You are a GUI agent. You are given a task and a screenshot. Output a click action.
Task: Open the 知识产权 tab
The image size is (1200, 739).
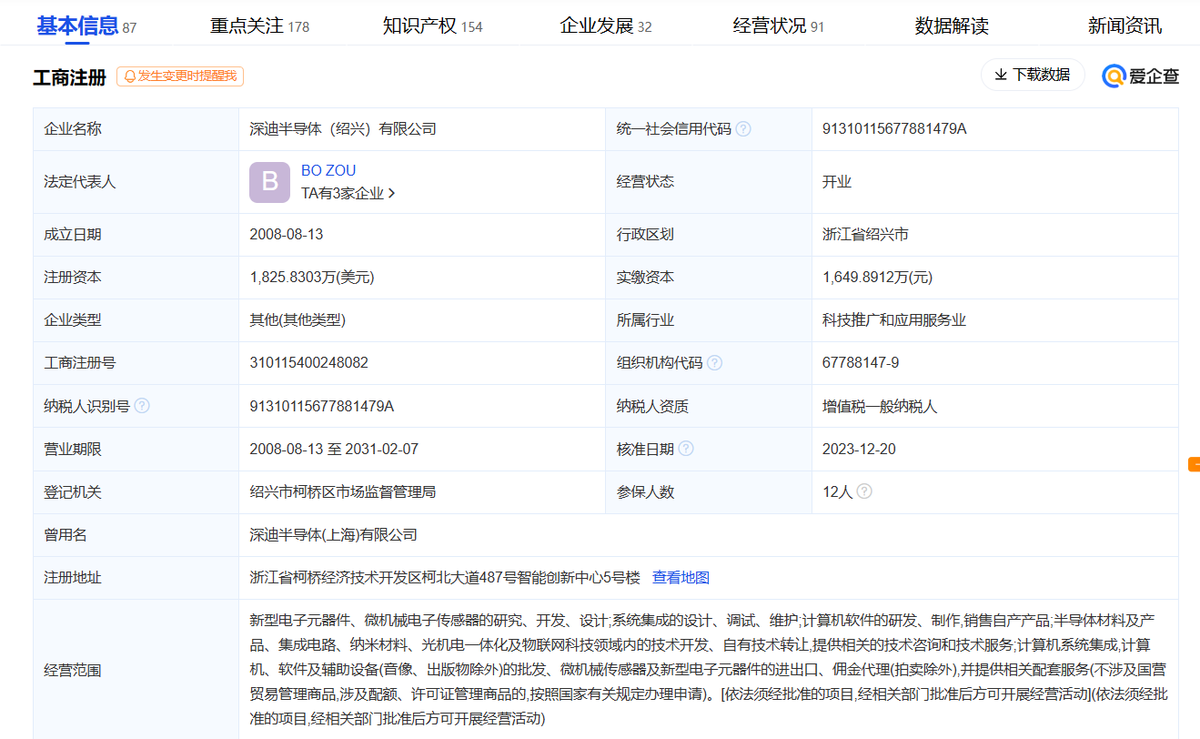421,24
